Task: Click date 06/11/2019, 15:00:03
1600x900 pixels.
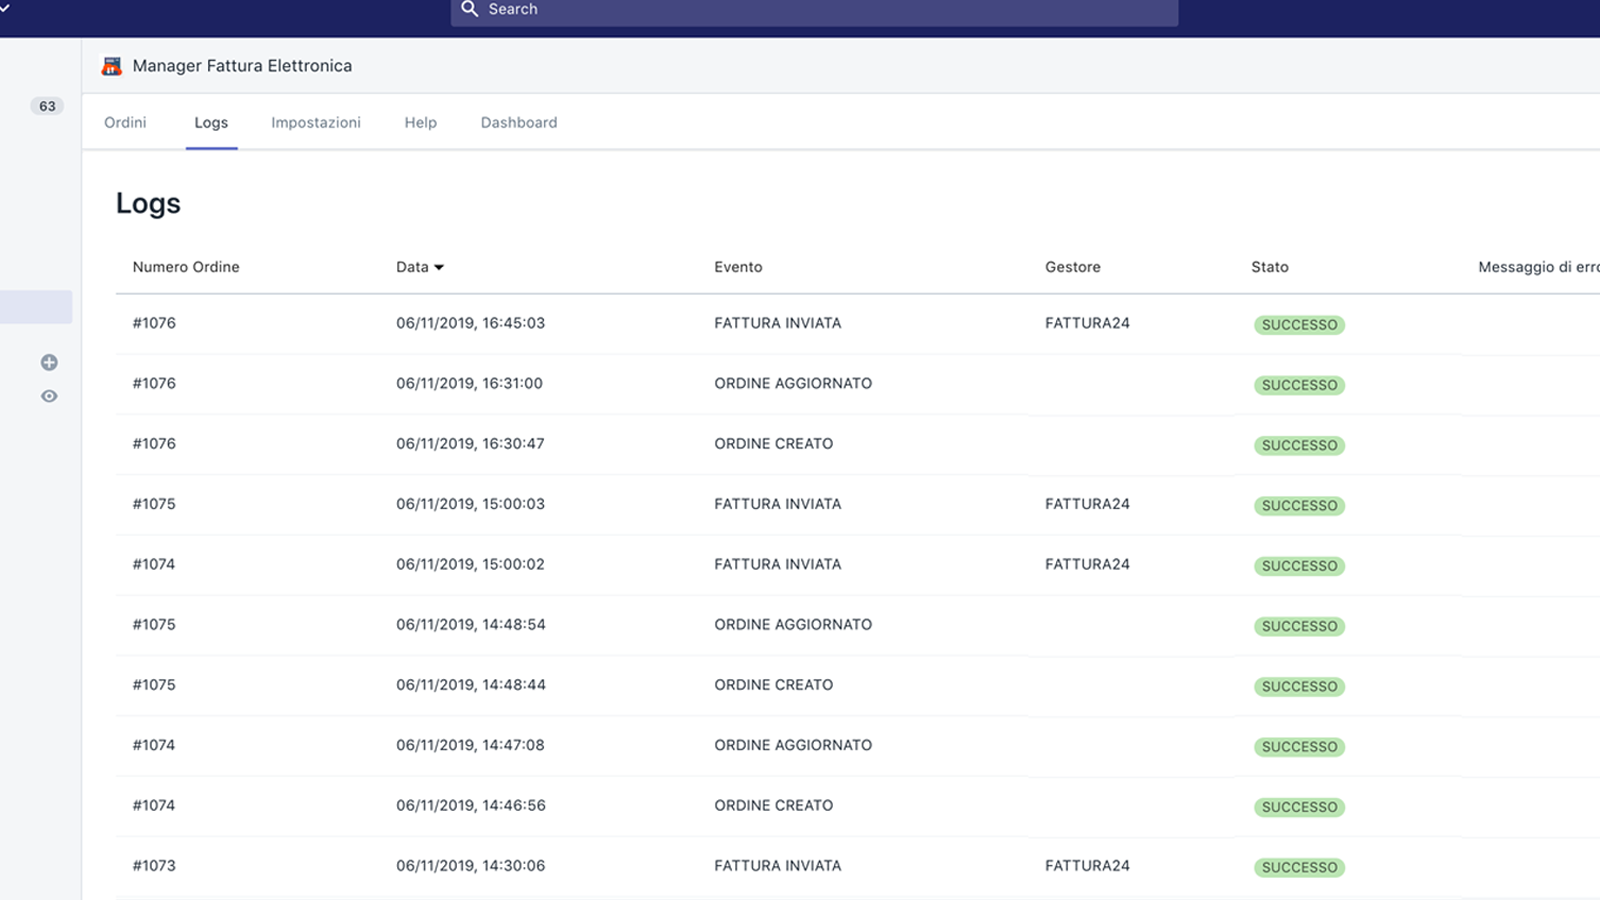Action: 470,504
